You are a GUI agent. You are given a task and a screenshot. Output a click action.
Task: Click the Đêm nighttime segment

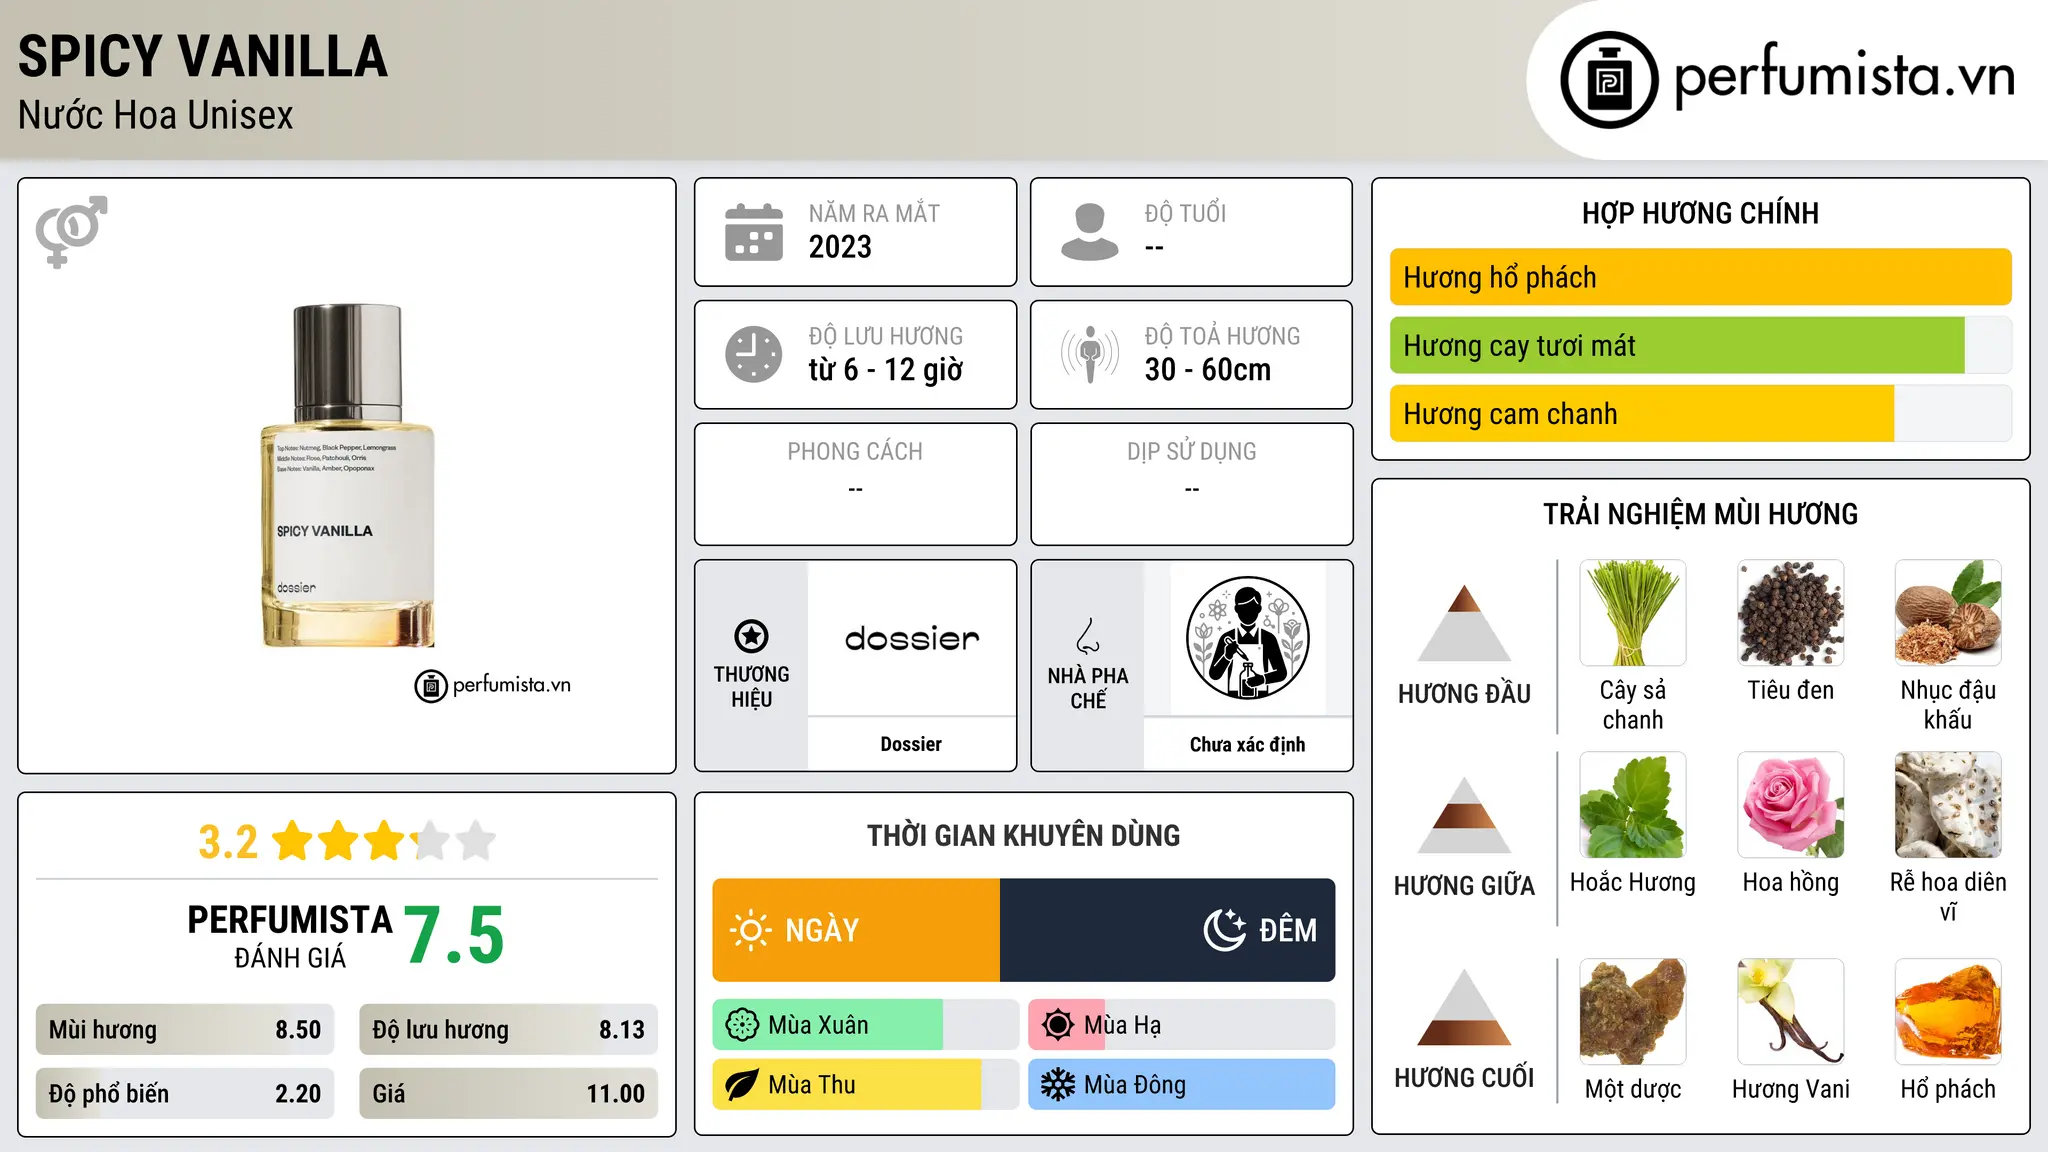click(1167, 930)
